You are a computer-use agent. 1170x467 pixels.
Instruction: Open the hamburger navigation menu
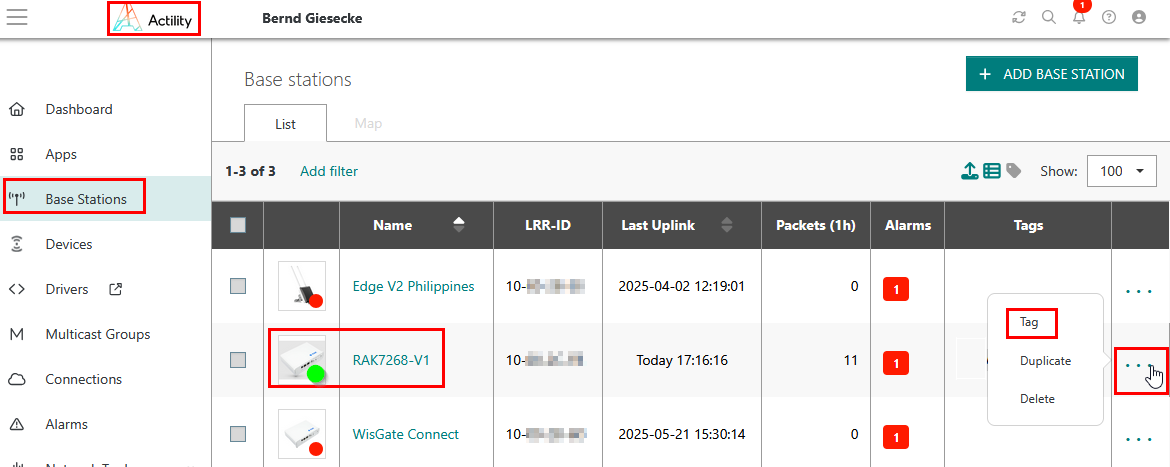click(x=16, y=17)
